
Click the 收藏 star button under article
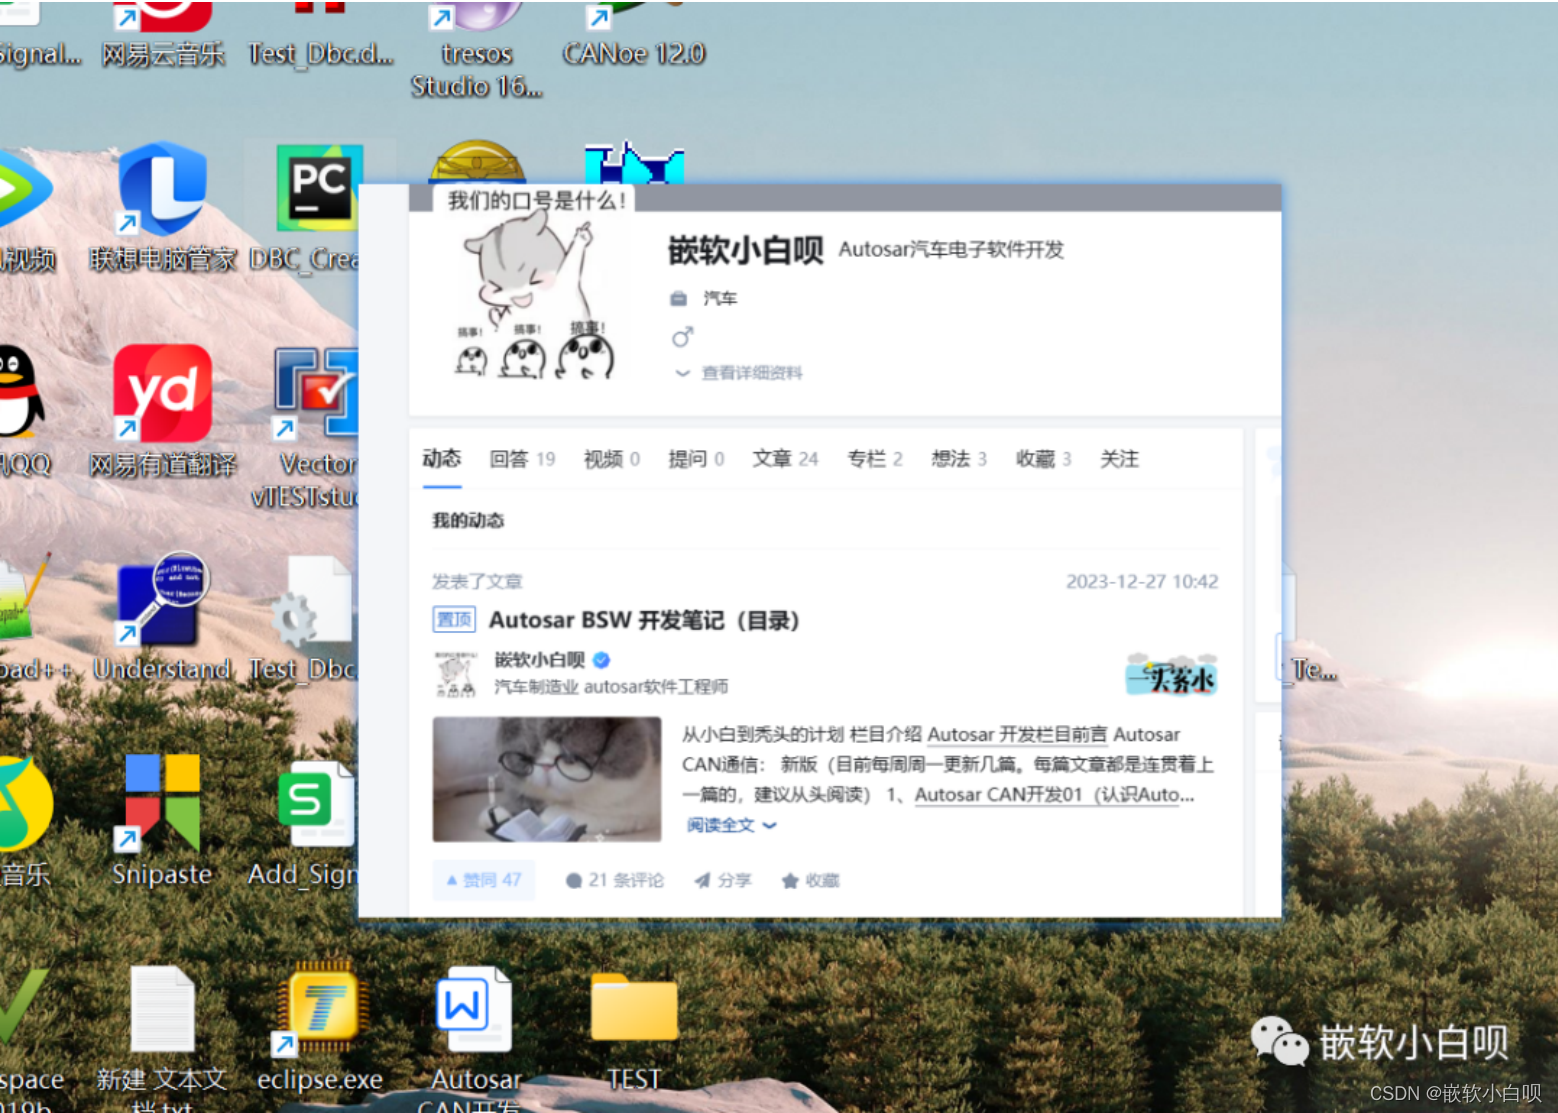point(811,880)
